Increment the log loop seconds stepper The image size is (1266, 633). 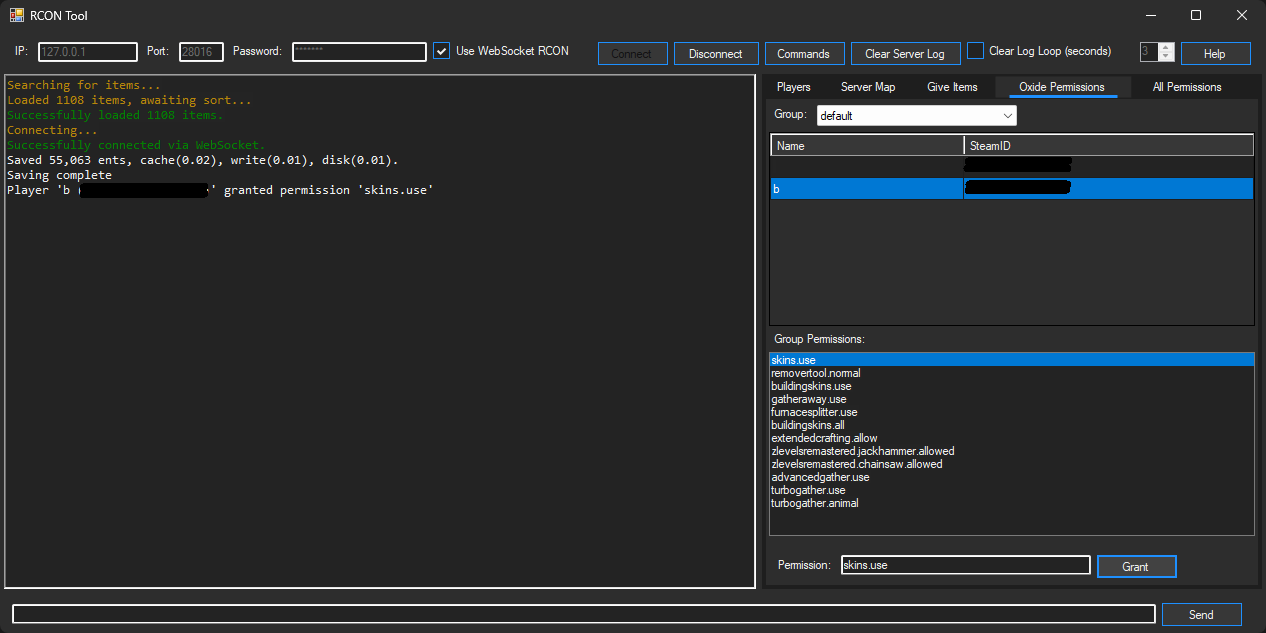point(1165,47)
